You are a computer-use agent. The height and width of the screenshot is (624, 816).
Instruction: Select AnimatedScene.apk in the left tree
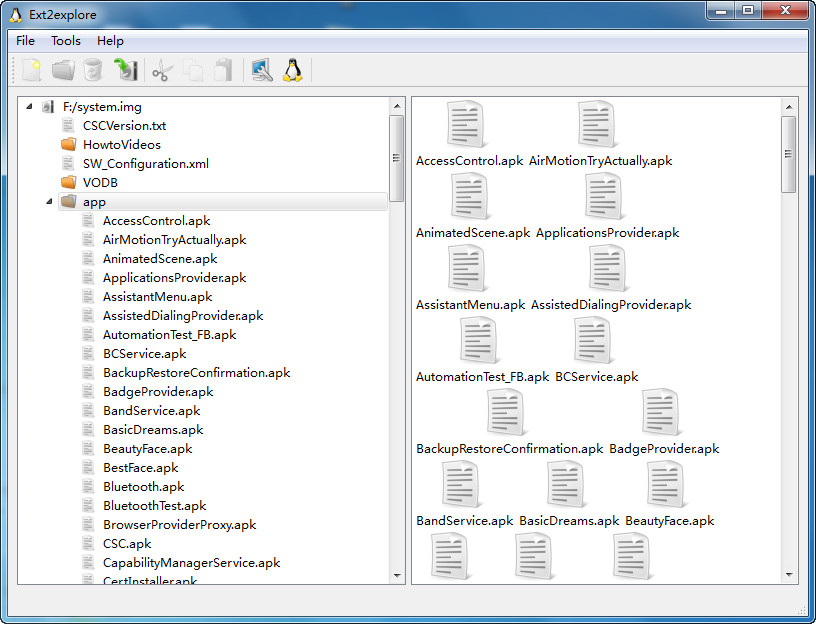160,259
